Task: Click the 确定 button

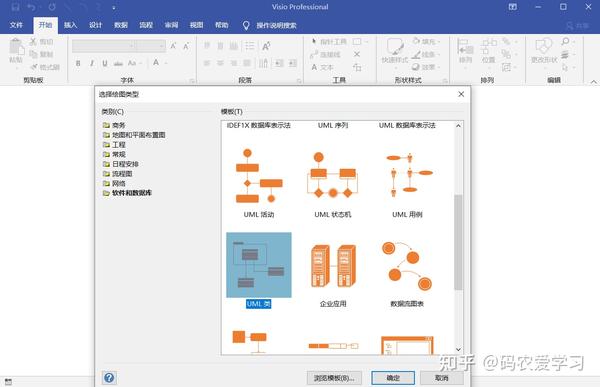Action: tap(393, 378)
